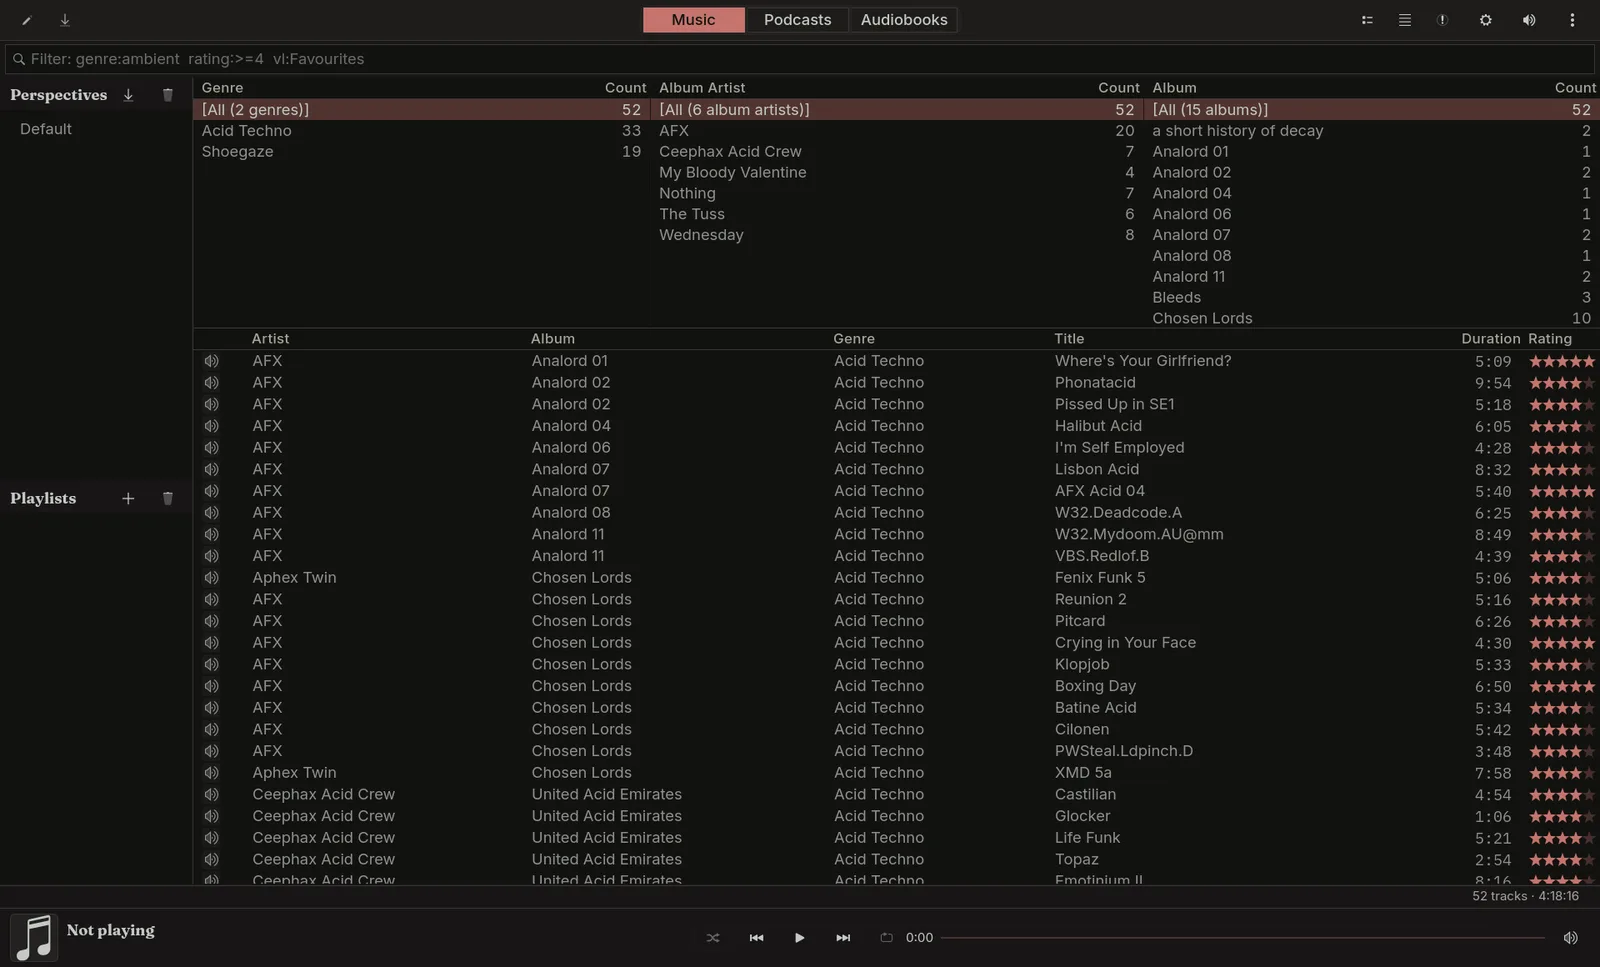
Task: Click the four-line list layout icon
Action: coord(1405,20)
